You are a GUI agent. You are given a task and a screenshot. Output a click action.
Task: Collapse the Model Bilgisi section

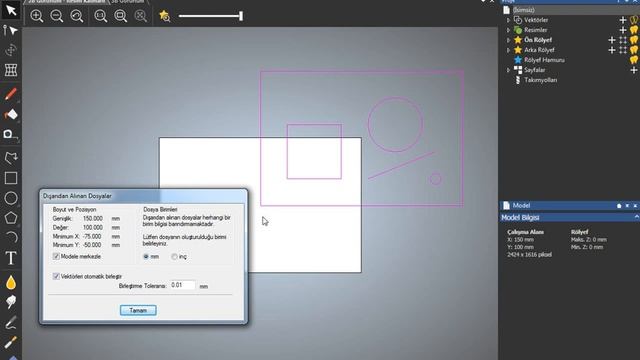[x=637, y=217]
